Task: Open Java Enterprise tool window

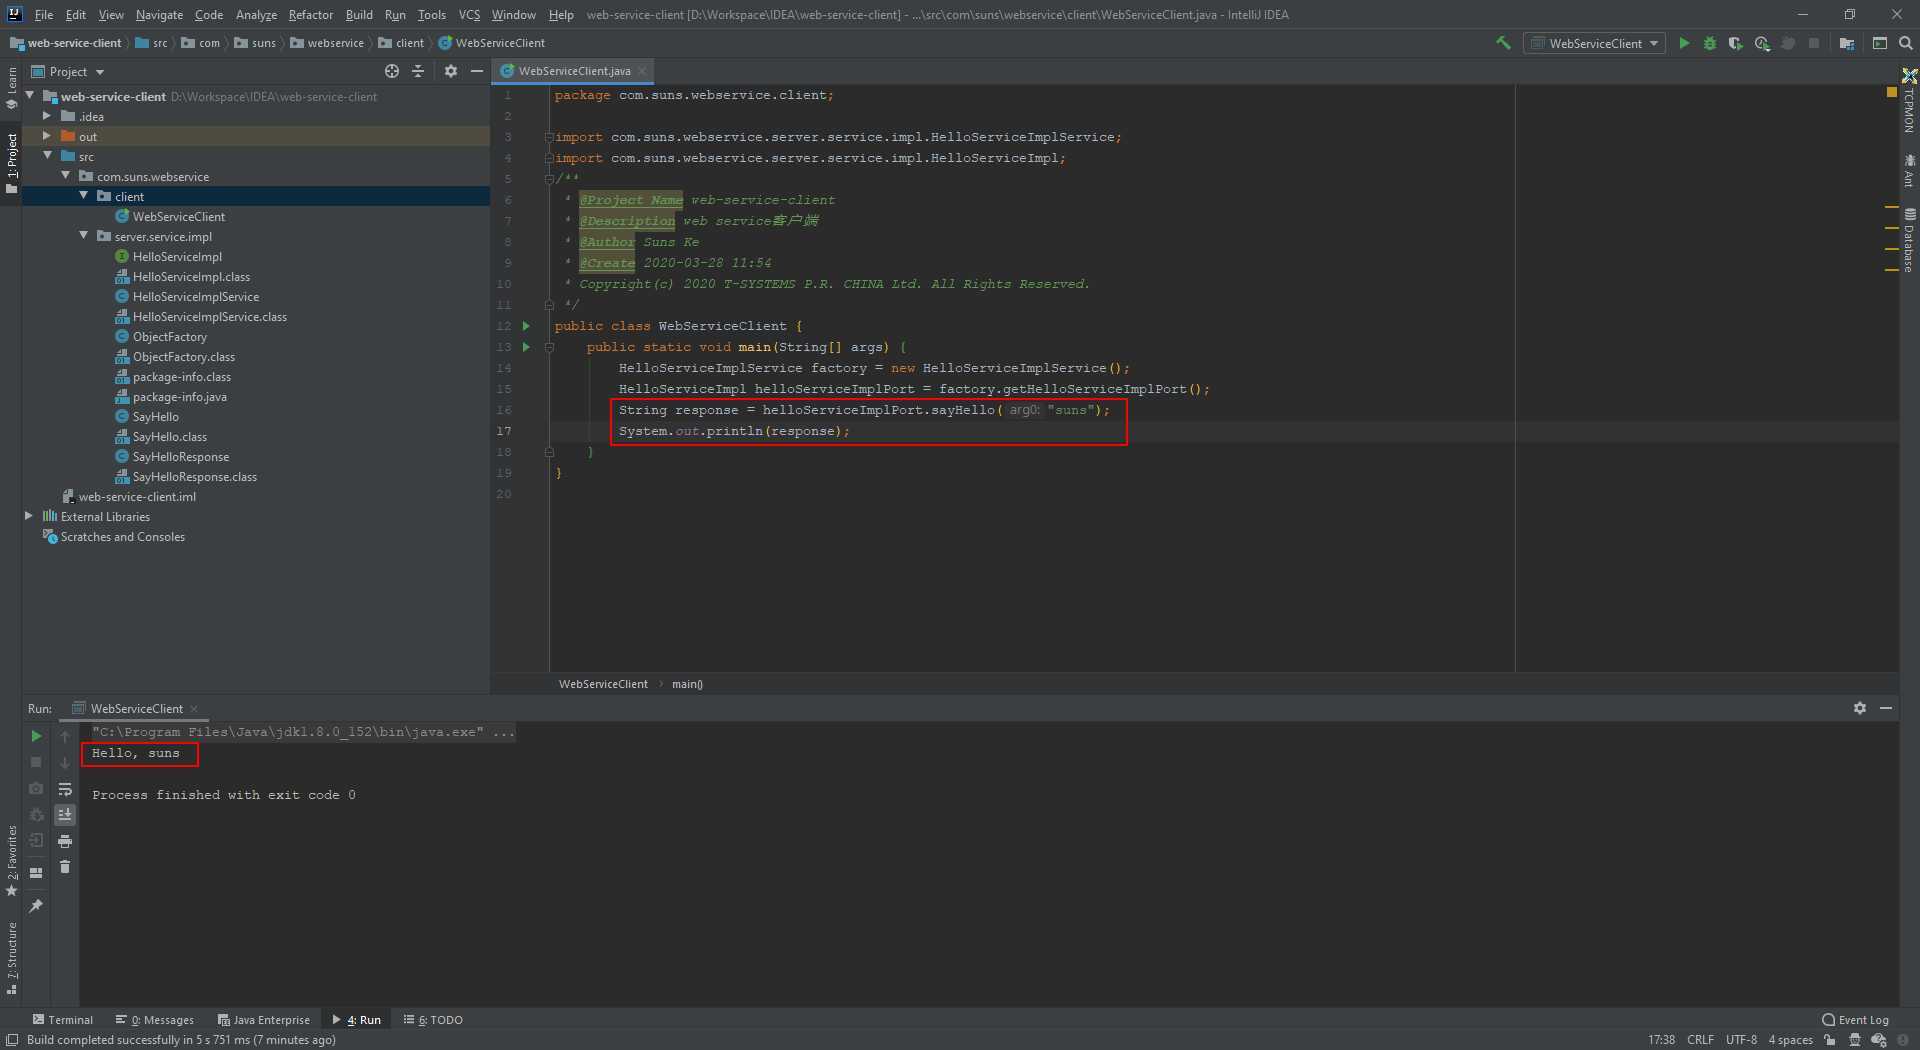Action: 264,1020
